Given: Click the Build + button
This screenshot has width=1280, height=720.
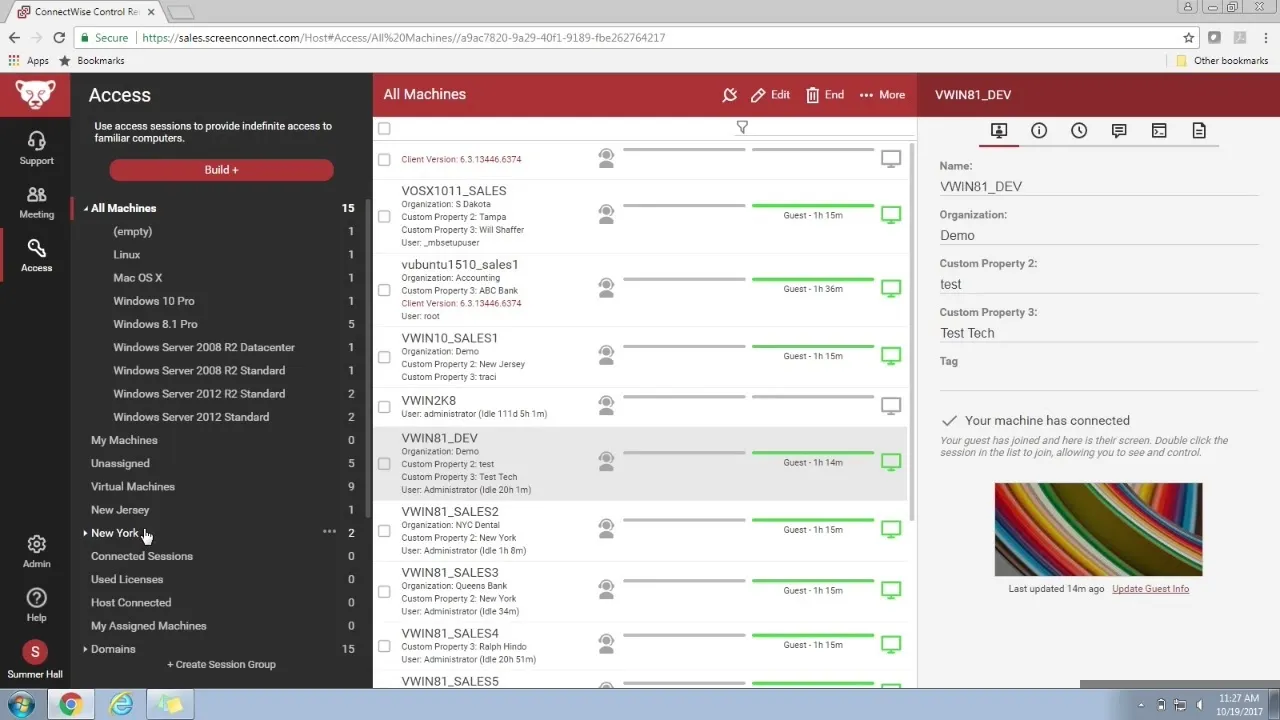Looking at the screenshot, I should (221, 170).
